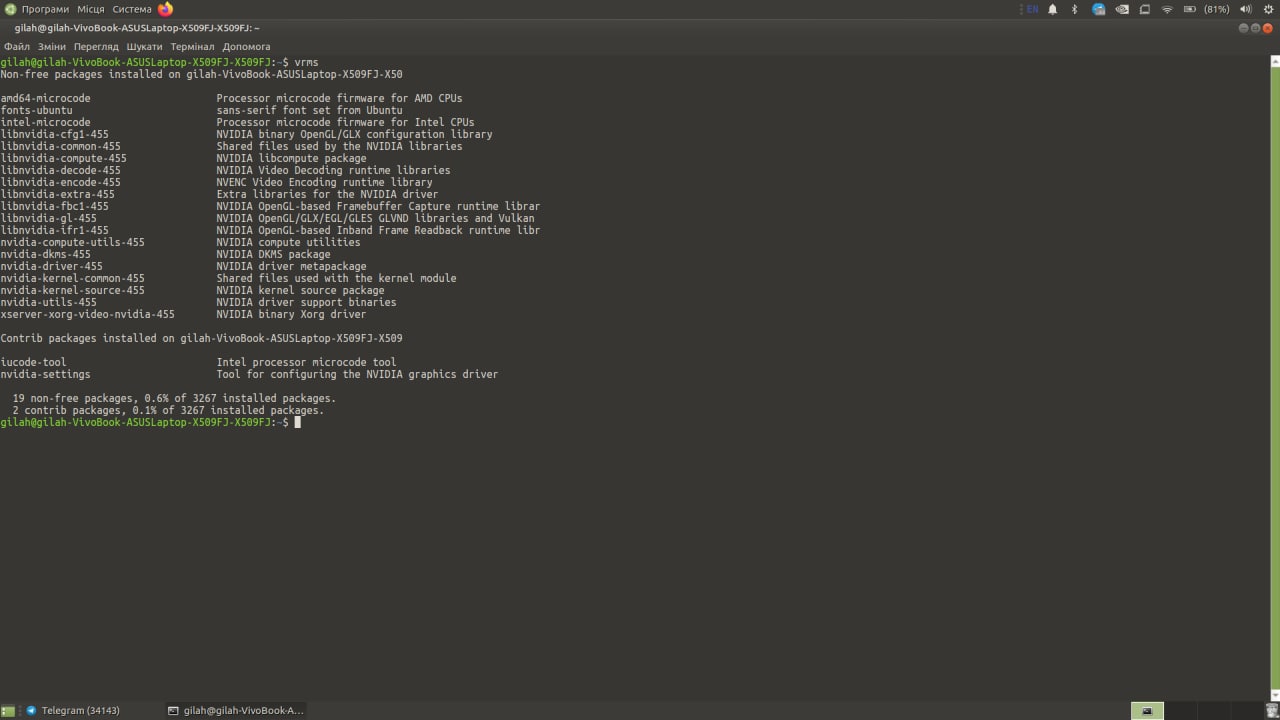The height and width of the screenshot is (720, 1280).
Task: Click the iucode-tool package name
Action: (x=33, y=362)
